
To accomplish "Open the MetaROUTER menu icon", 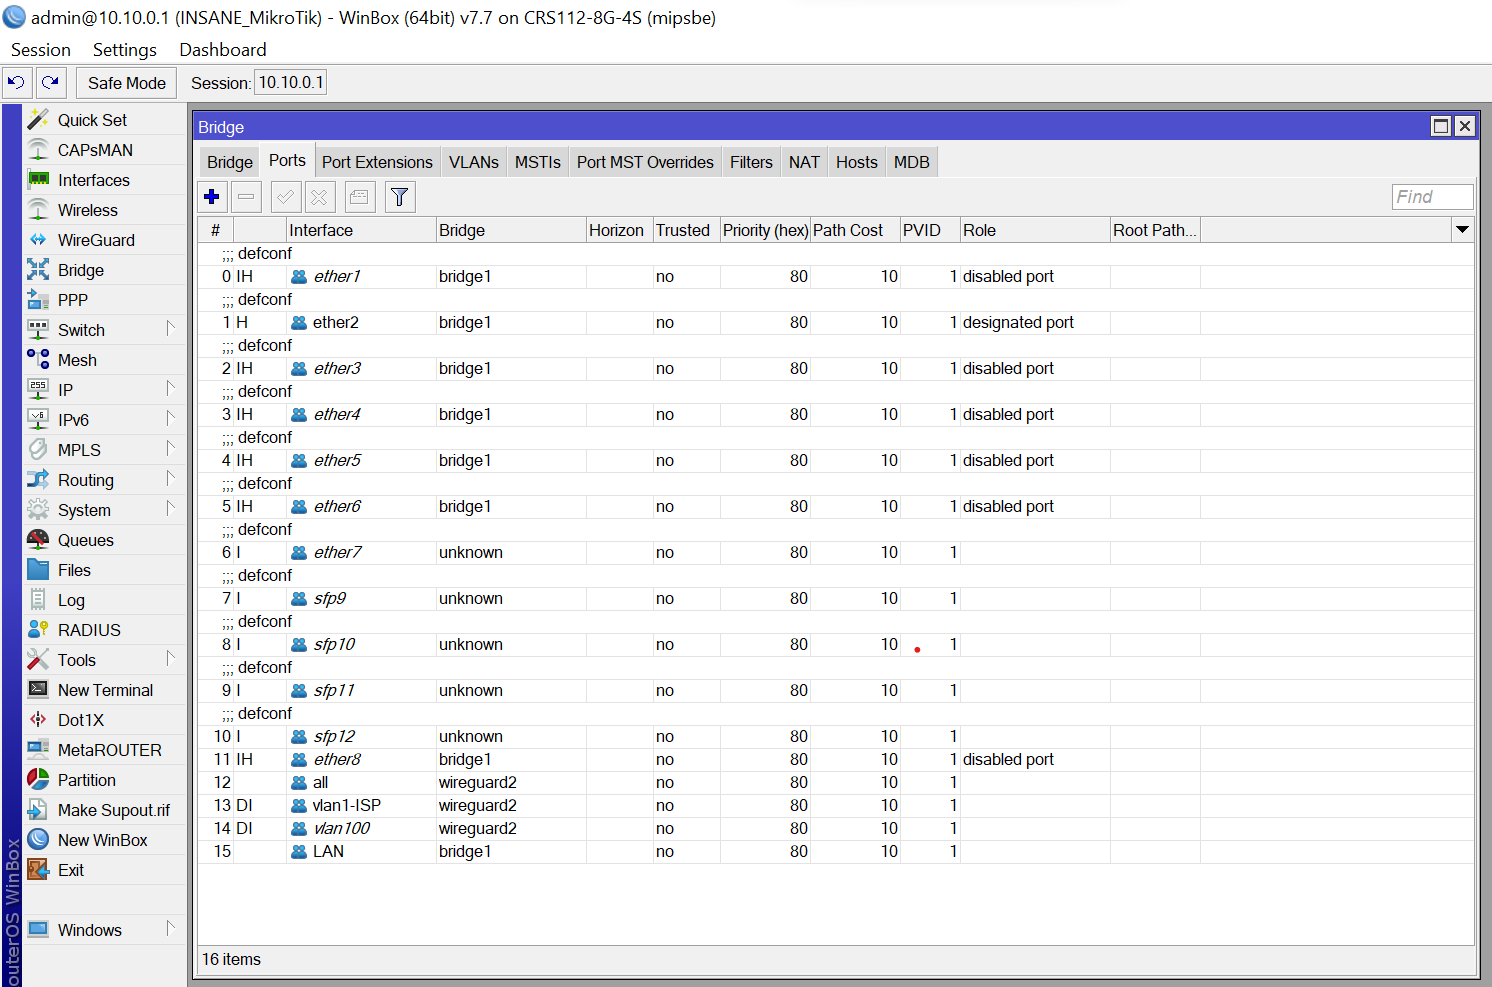I will coord(38,750).
